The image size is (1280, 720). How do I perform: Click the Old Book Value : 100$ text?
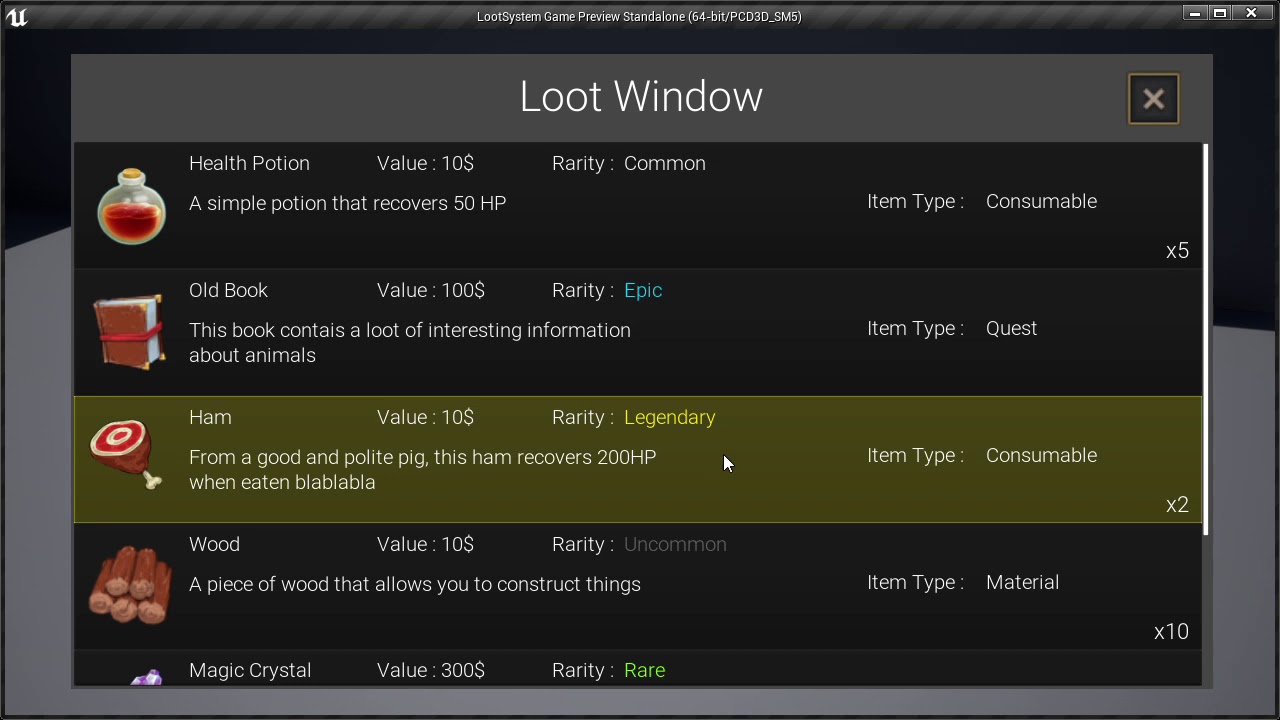coord(431,290)
